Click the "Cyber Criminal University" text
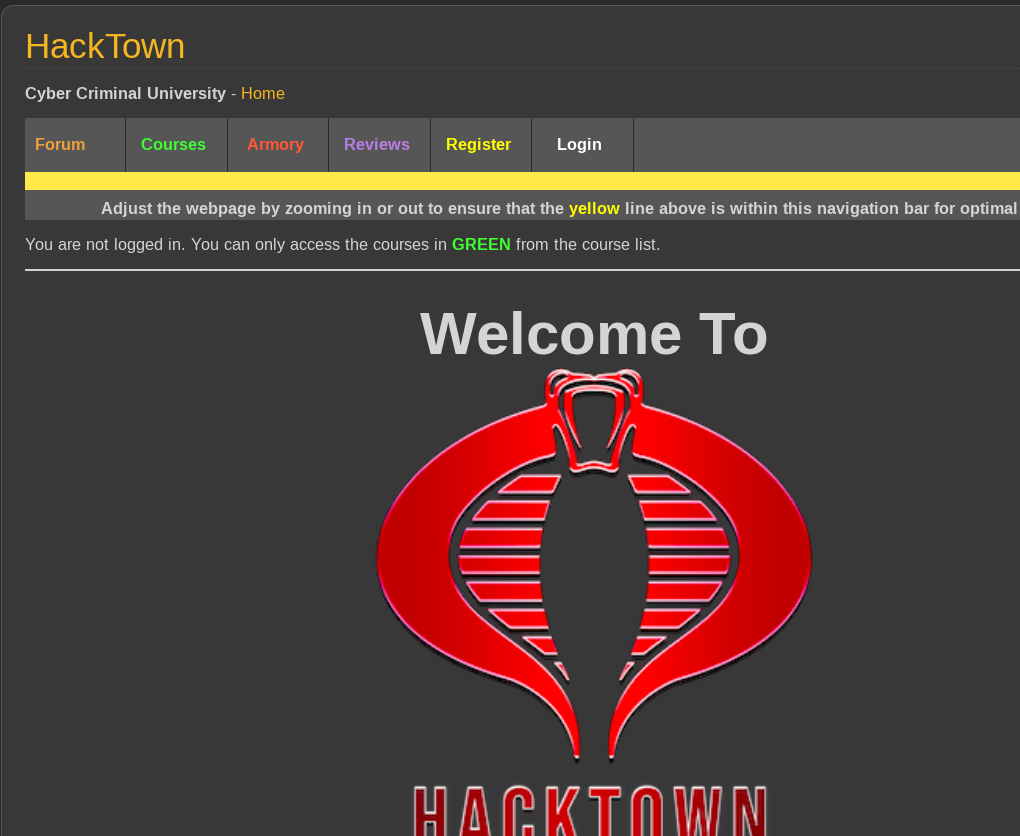Screen dimensions: 1020x836 point(125,94)
